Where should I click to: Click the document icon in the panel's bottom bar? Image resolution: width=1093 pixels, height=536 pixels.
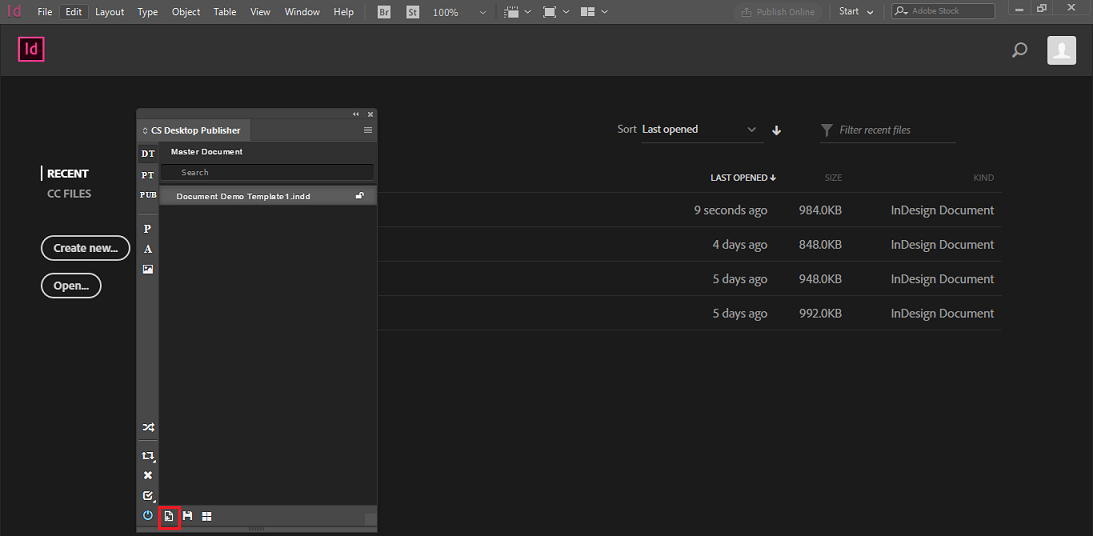tap(169, 516)
